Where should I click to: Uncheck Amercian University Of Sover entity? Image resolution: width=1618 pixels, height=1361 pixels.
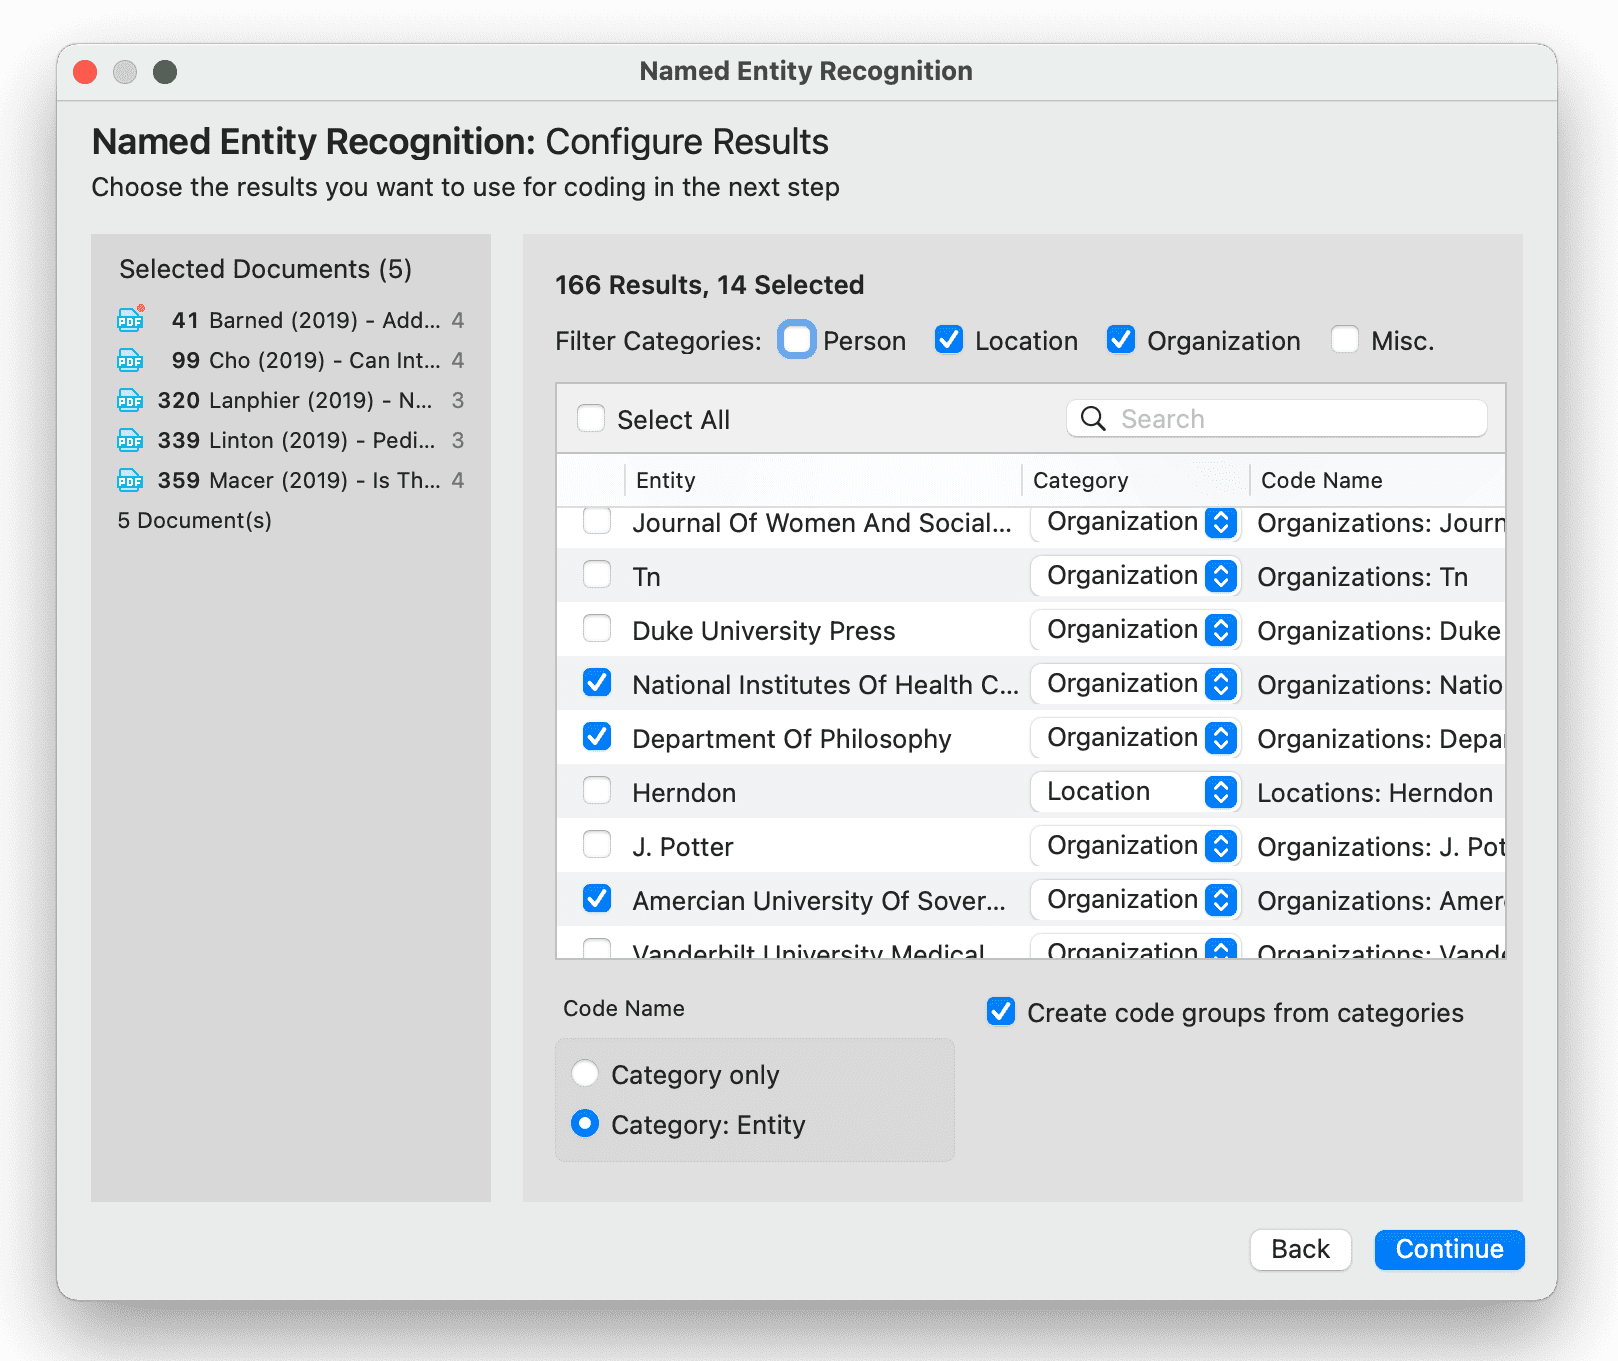click(x=597, y=899)
